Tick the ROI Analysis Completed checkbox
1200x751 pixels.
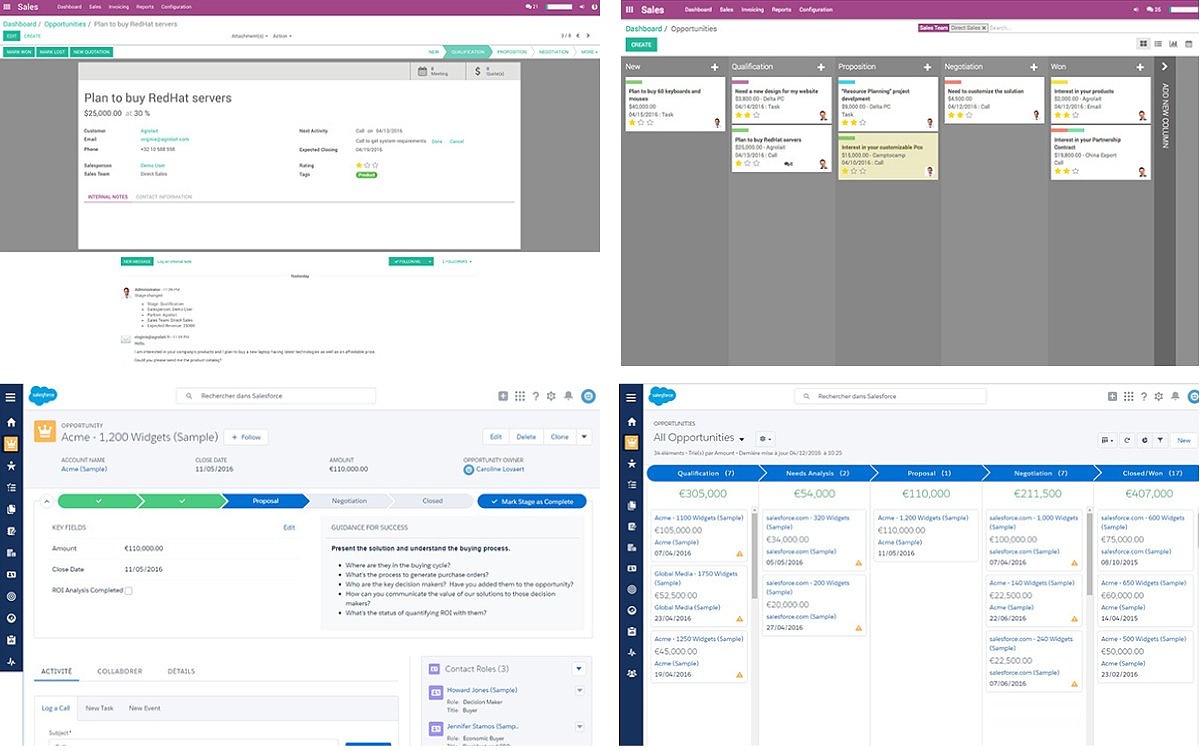(x=128, y=591)
